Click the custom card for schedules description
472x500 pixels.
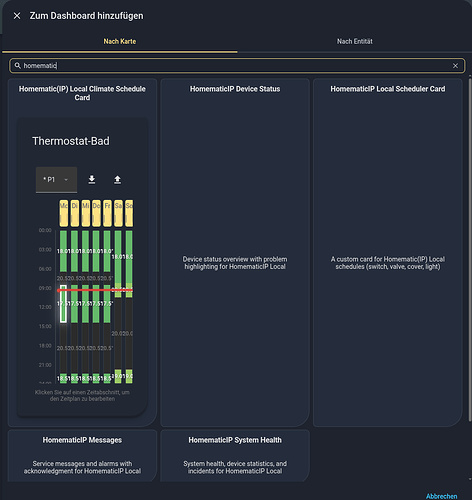[388, 263]
